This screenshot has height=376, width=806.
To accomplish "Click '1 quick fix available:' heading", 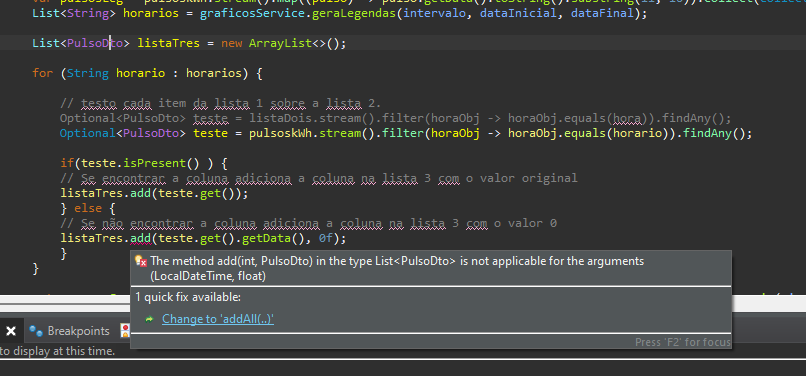I will [188, 297].
